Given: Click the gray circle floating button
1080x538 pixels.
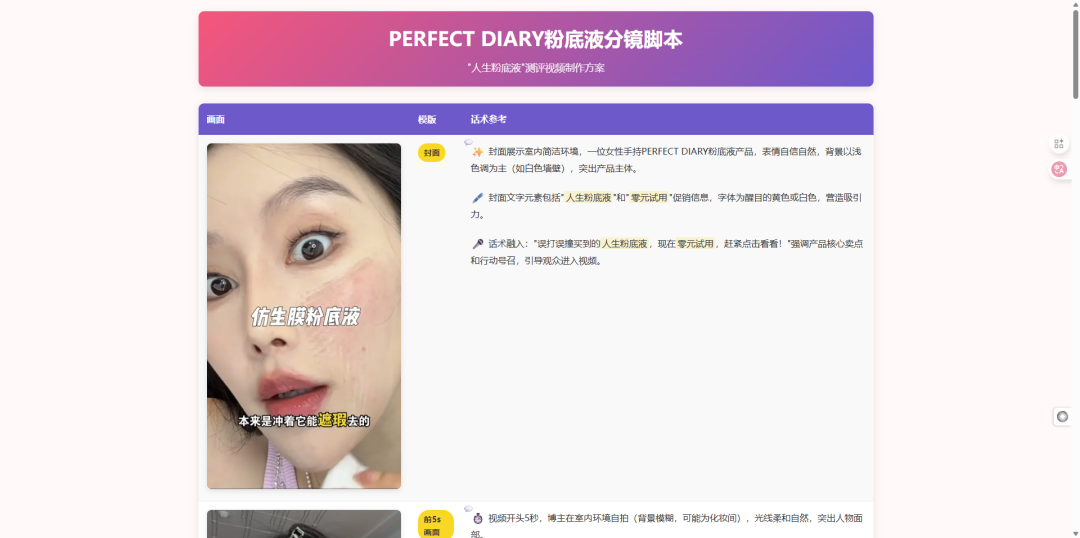Looking at the screenshot, I should click(1062, 416).
